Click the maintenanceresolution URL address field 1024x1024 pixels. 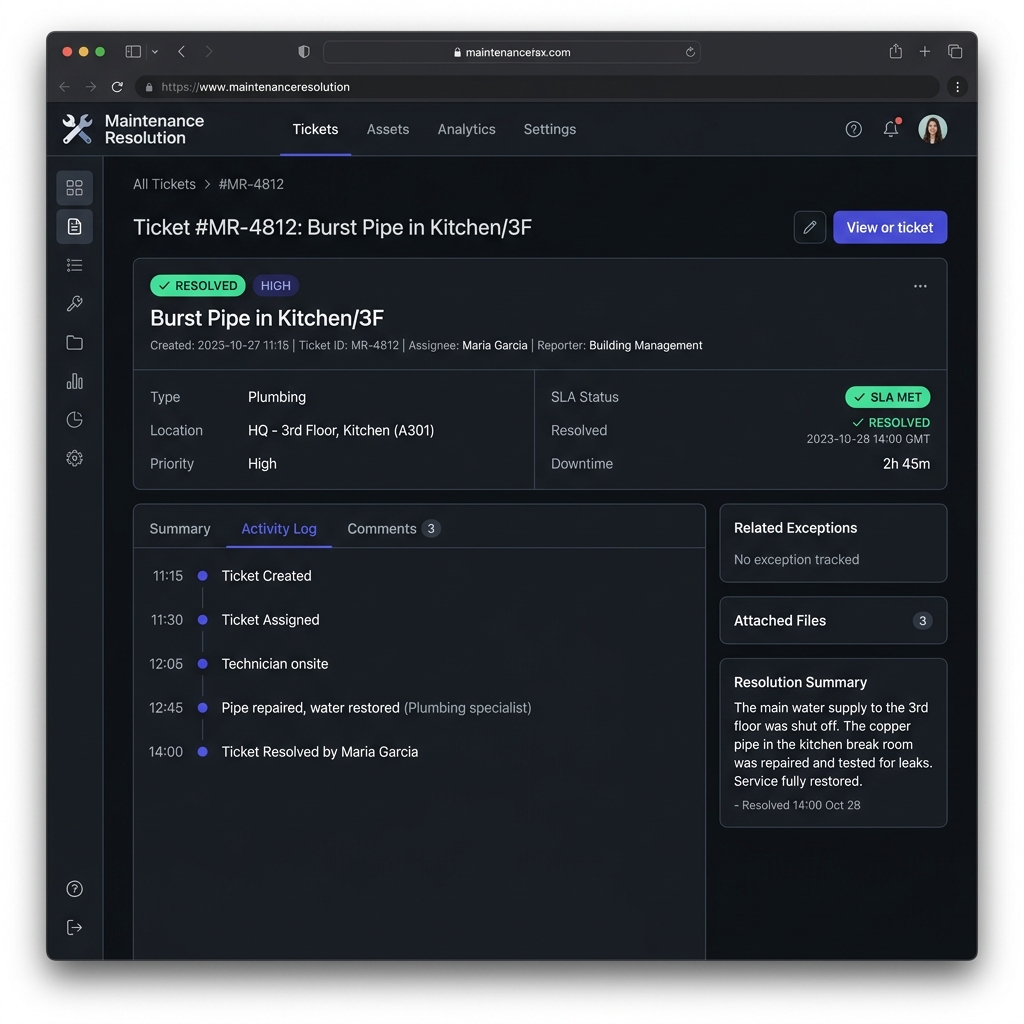[537, 87]
